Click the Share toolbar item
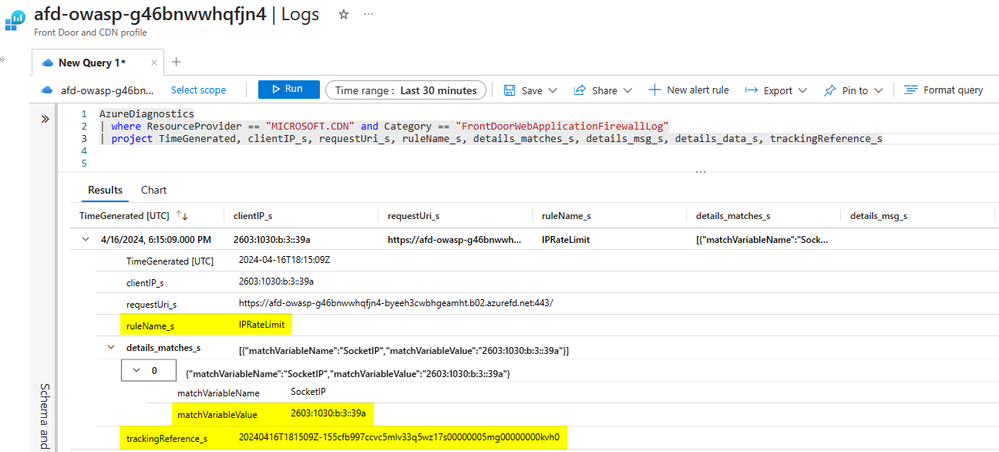Screen dimensions: 999x452 point(596,91)
